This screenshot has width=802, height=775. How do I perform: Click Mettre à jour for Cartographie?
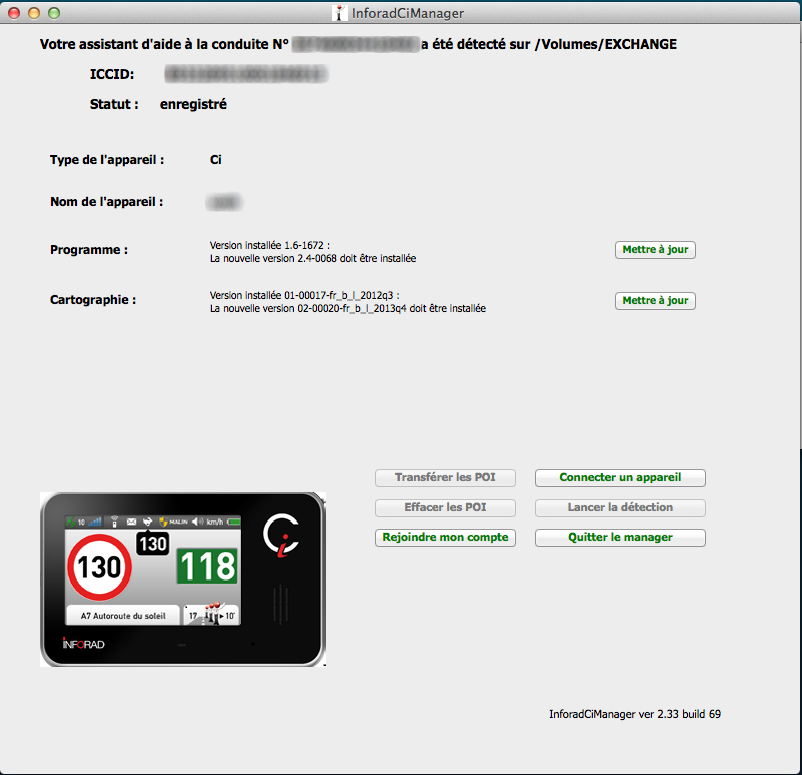tap(655, 300)
